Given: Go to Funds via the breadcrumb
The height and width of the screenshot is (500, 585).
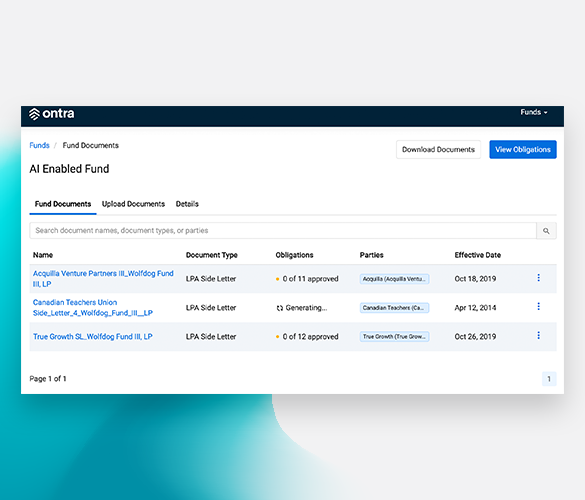Looking at the screenshot, I should 39,146.
